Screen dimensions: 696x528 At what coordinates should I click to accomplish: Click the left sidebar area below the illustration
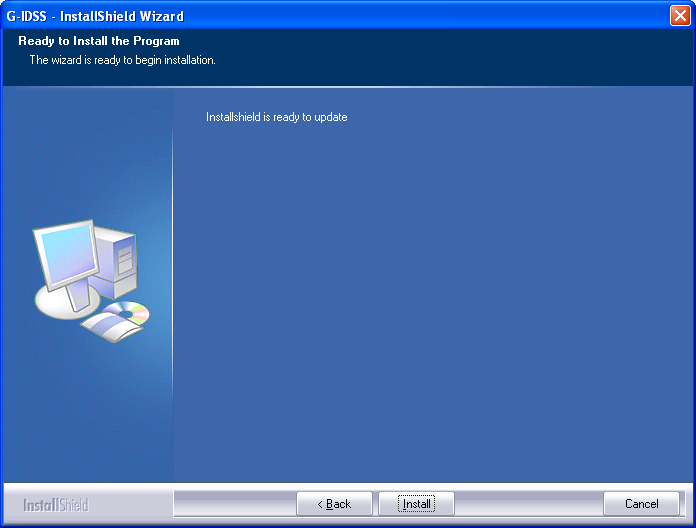point(85,420)
